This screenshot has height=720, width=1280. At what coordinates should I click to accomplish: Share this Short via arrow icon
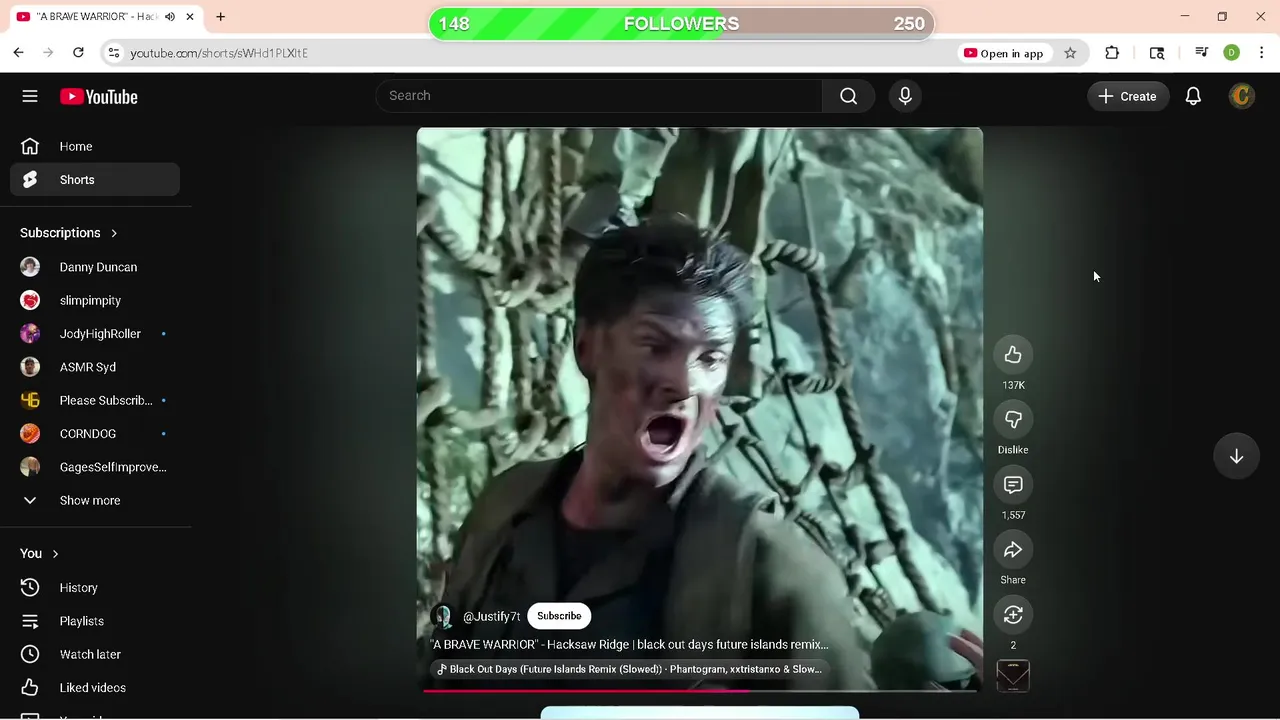pyautogui.click(x=1013, y=550)
